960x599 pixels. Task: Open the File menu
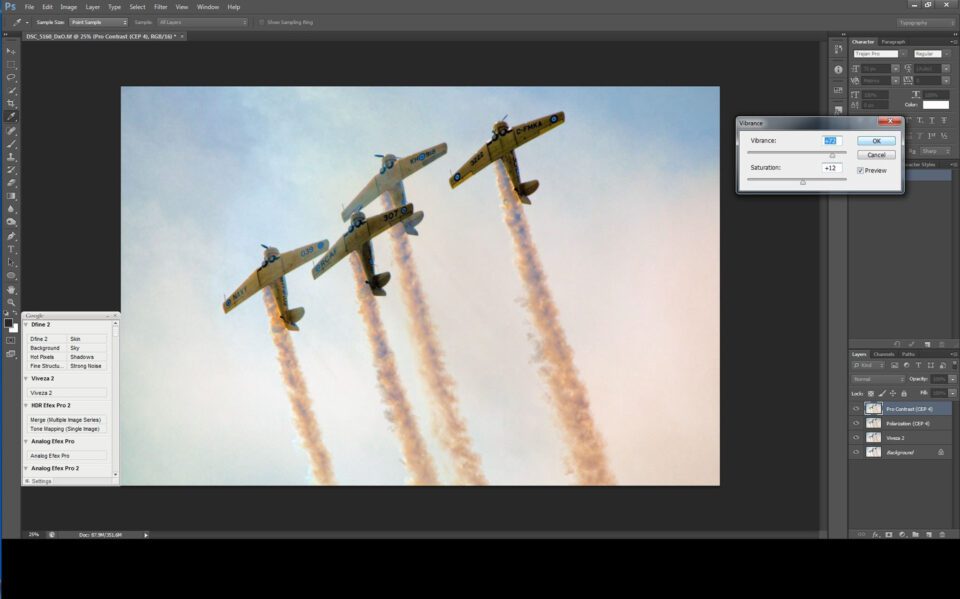(x=29, y=7)
